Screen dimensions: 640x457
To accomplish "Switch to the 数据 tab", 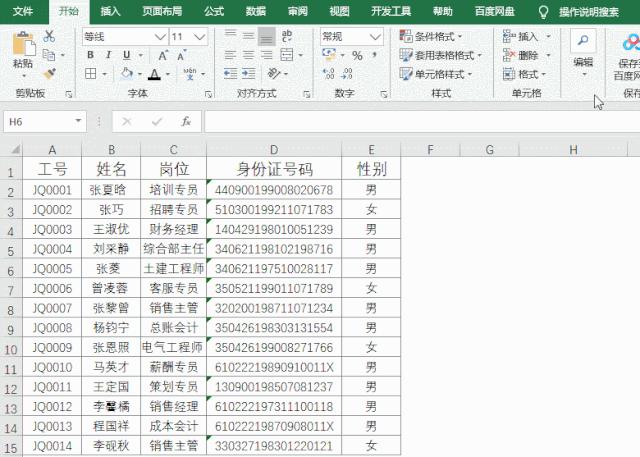I will (x=256, y=11).
